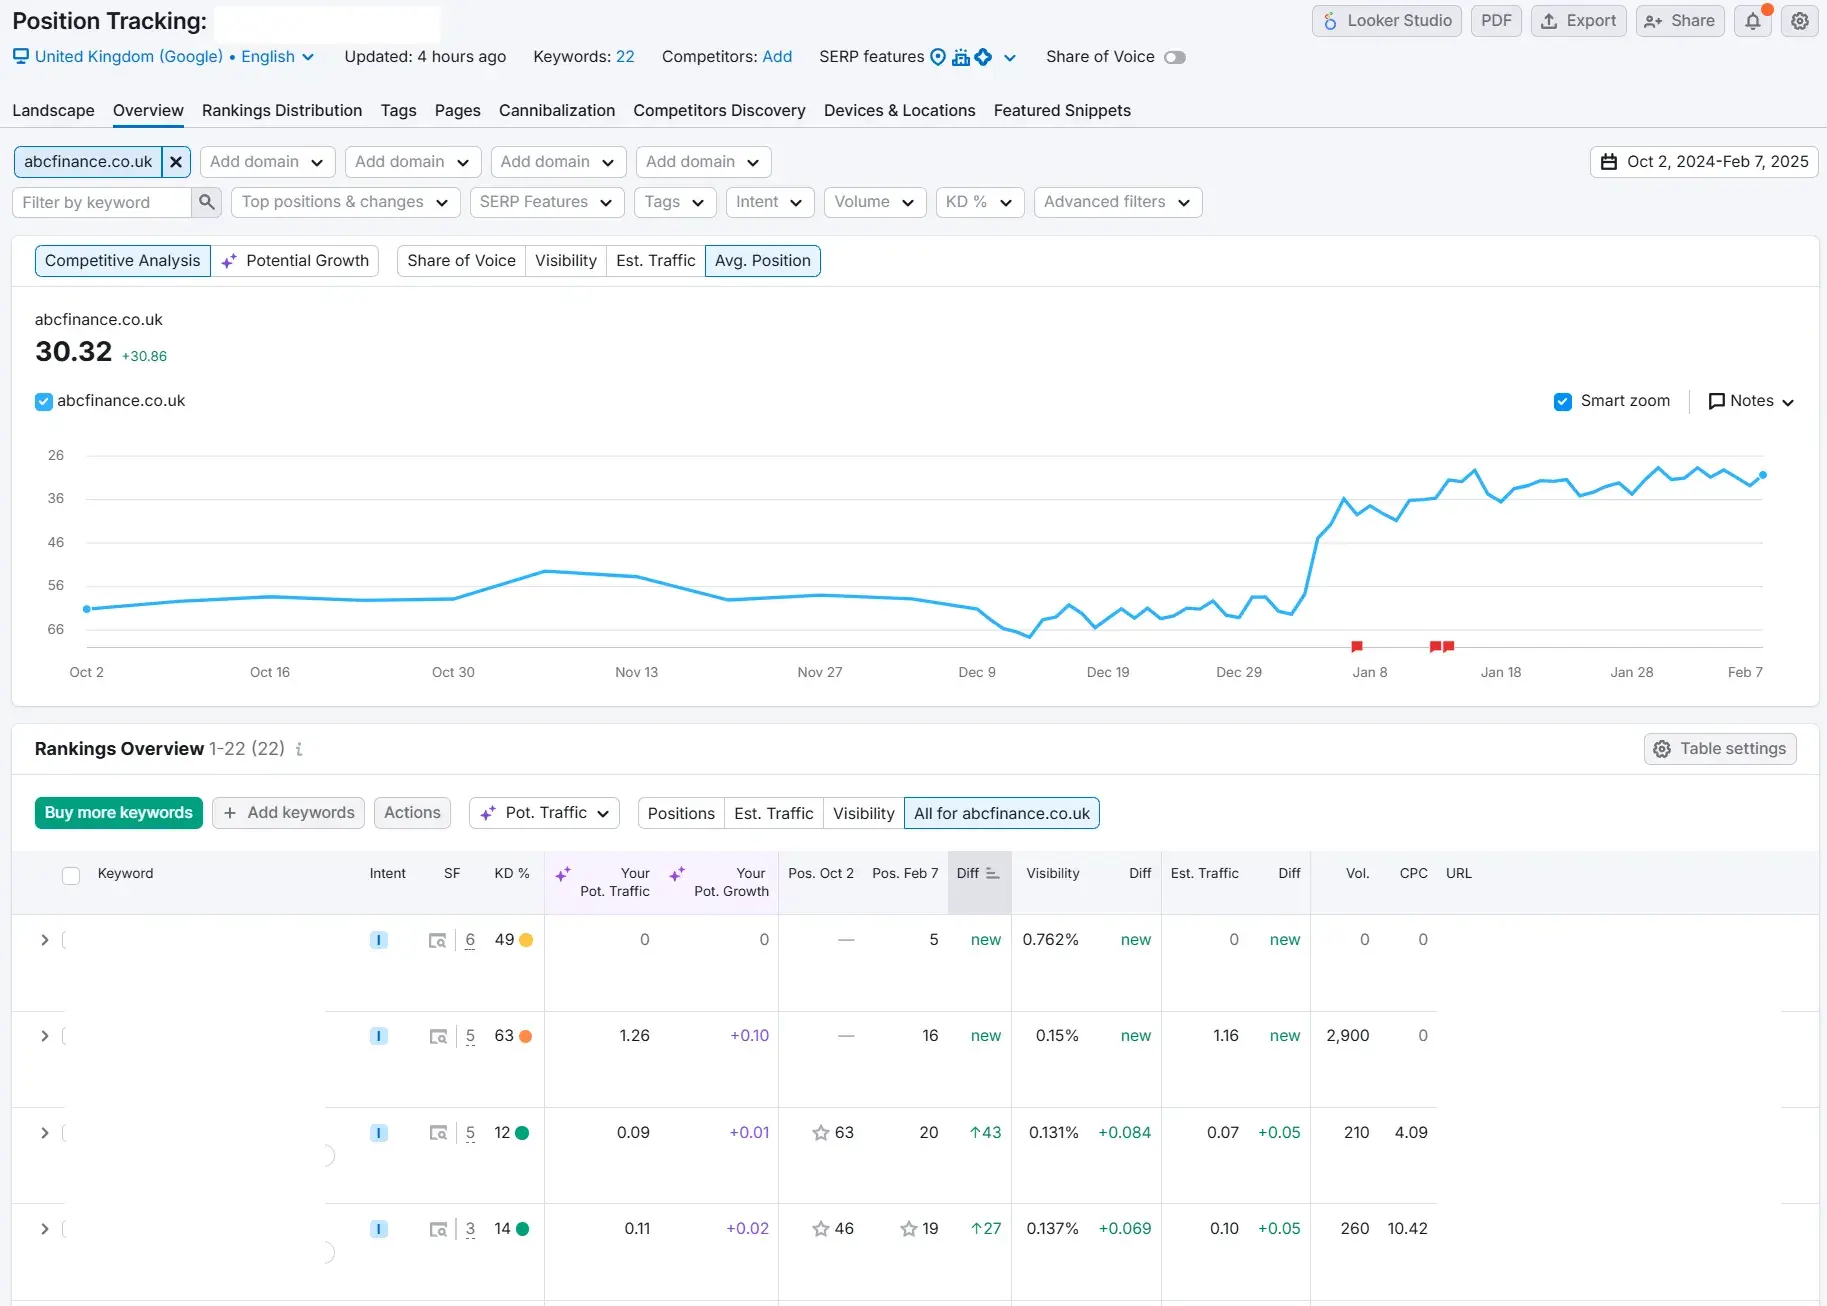Screen dimensions: 1827x1306
Task: Toggle the Share of Voice switch
Action: [x=1174, y=57]
